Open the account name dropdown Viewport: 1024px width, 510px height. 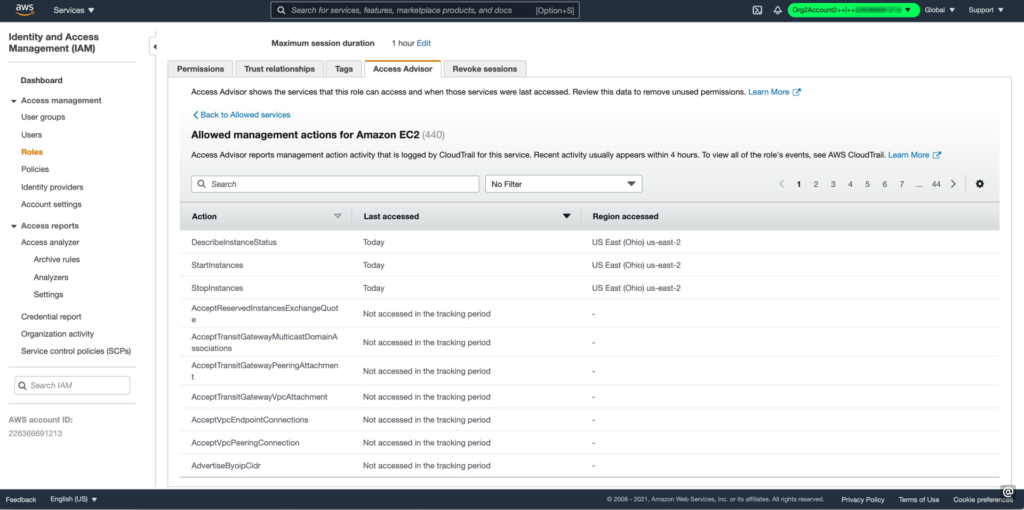point(854,10)
